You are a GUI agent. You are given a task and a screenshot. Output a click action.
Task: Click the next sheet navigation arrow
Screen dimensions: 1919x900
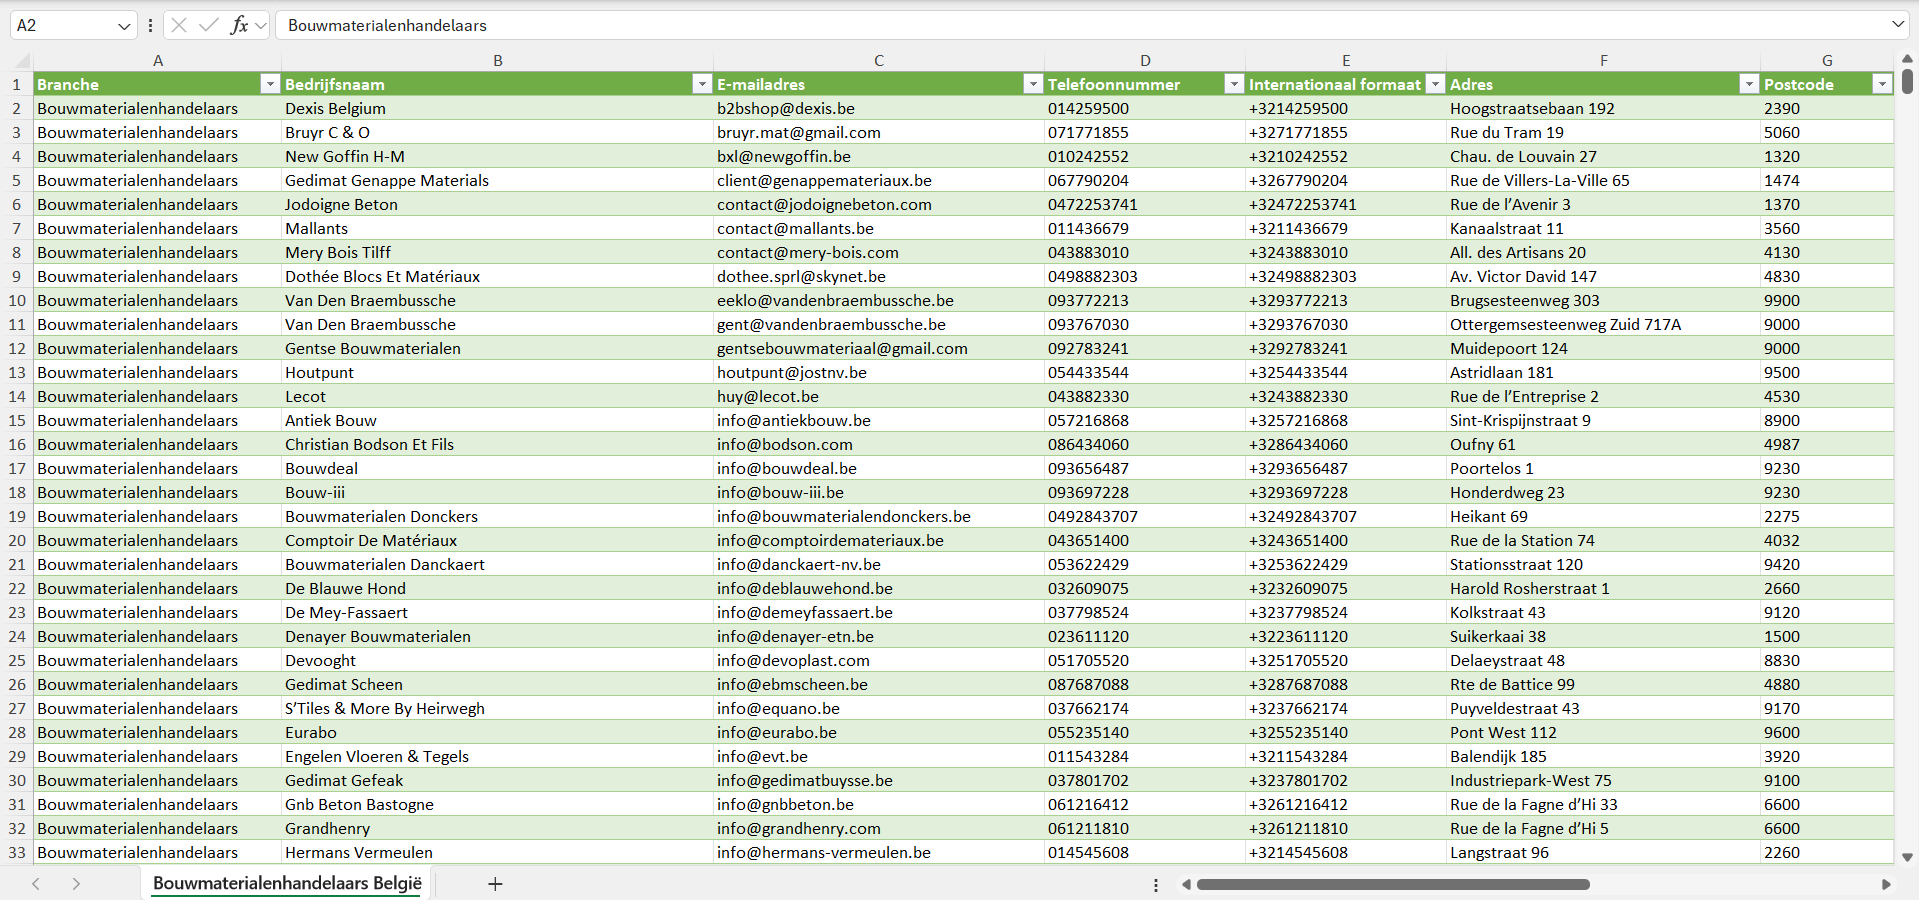[76, 884]
